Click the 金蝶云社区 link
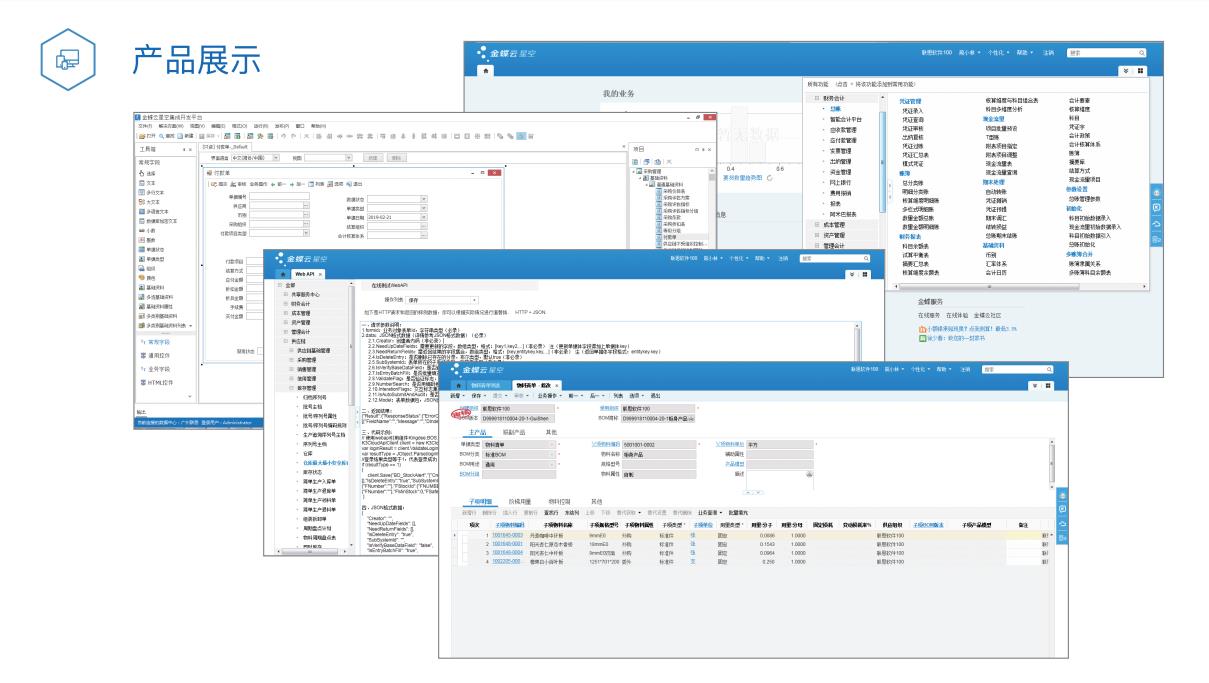The width and height of the screenshot is (1209, 683). click(987, 315)
